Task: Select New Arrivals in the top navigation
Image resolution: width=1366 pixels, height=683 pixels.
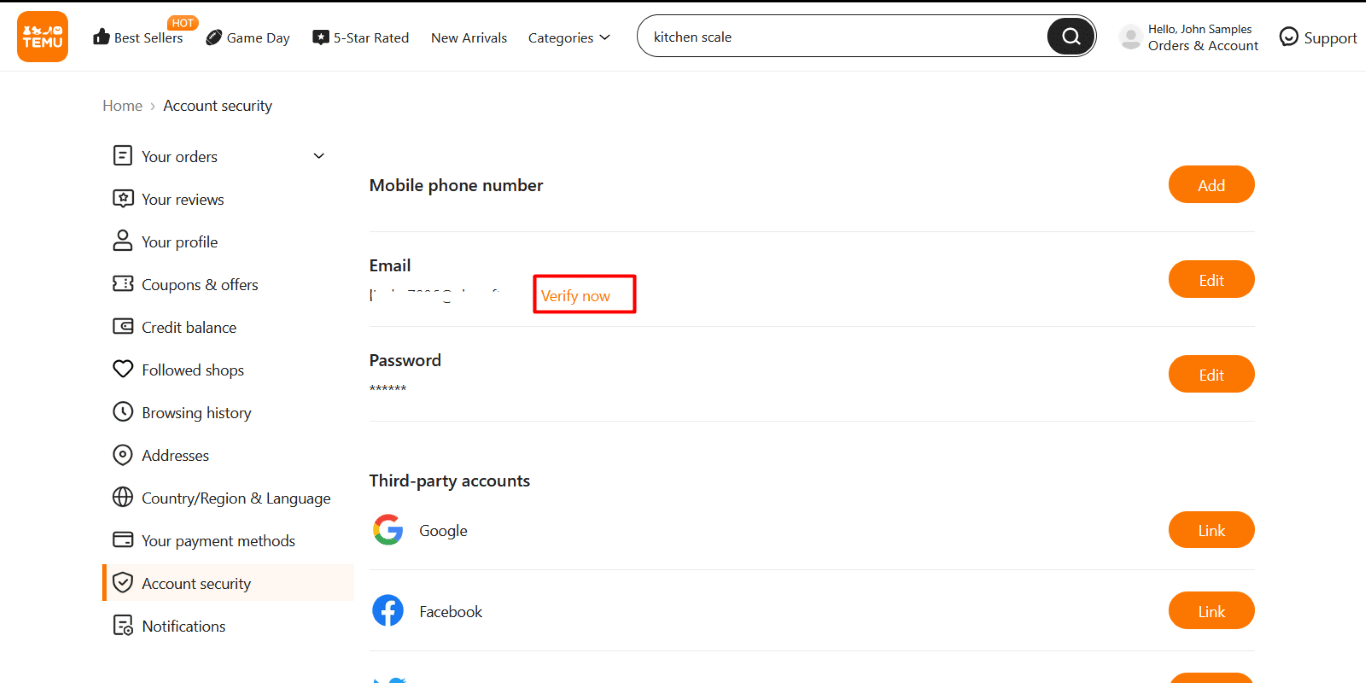Action: (x=468, y=37)
